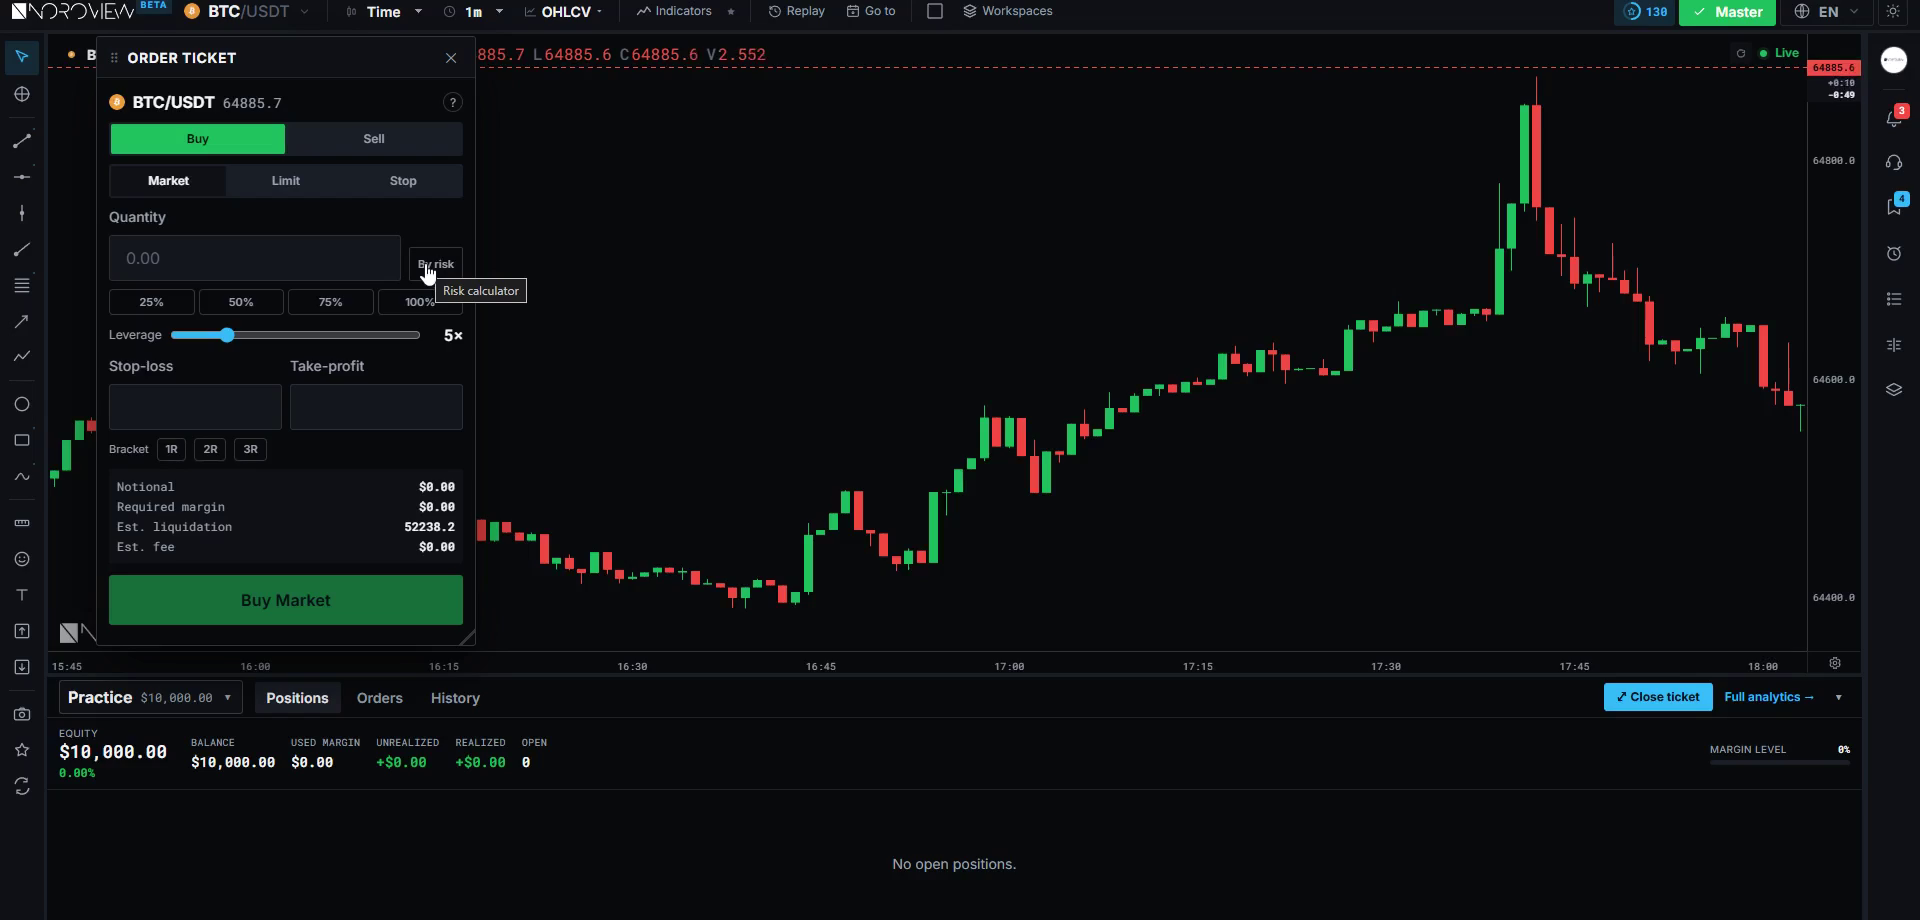Viewport: 1920px width, 920px height.
Task: Open the 1m interval dropdown
Action: [473, 12]
